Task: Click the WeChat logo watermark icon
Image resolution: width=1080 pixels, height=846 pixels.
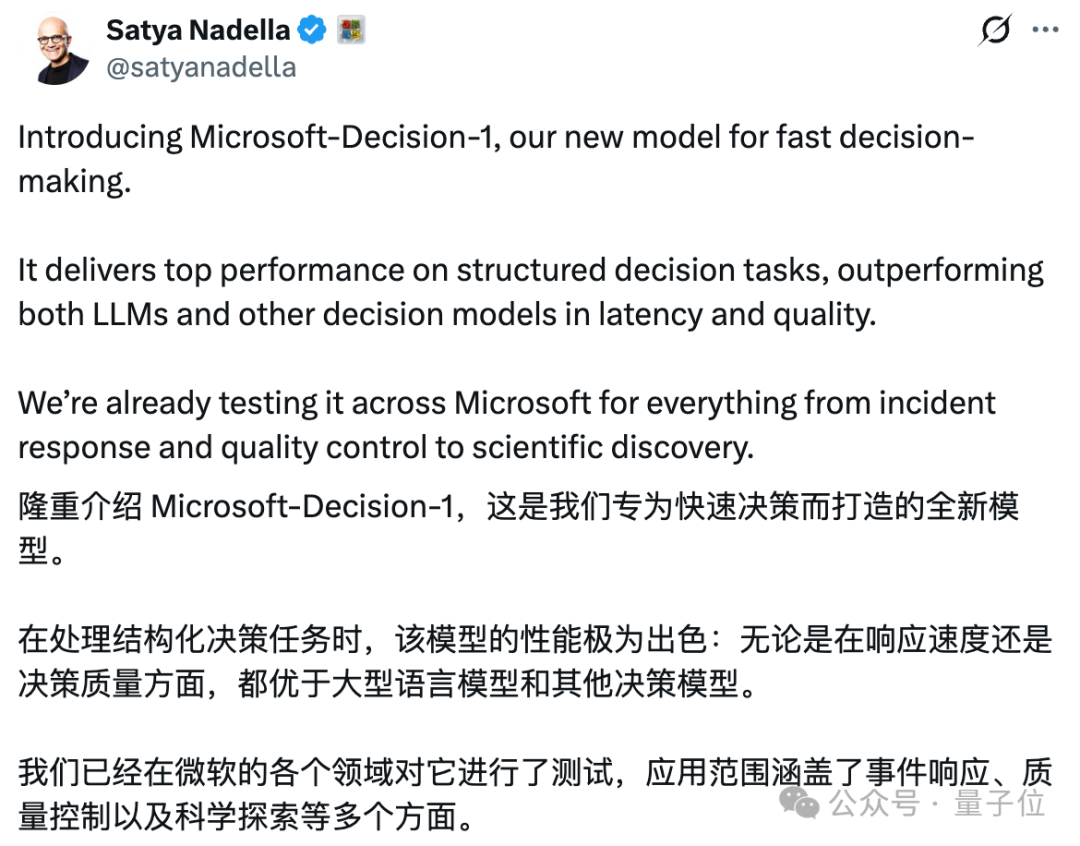Action: pos(798,803)
